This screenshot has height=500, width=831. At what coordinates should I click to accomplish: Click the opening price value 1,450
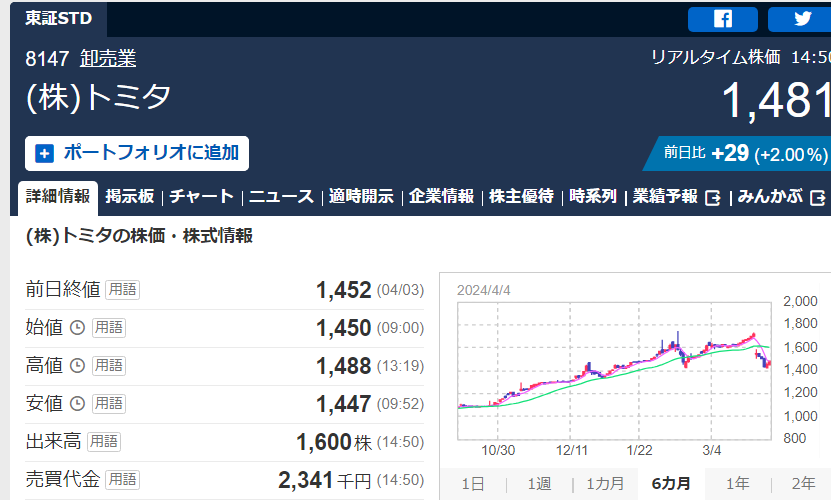[343, 328]
